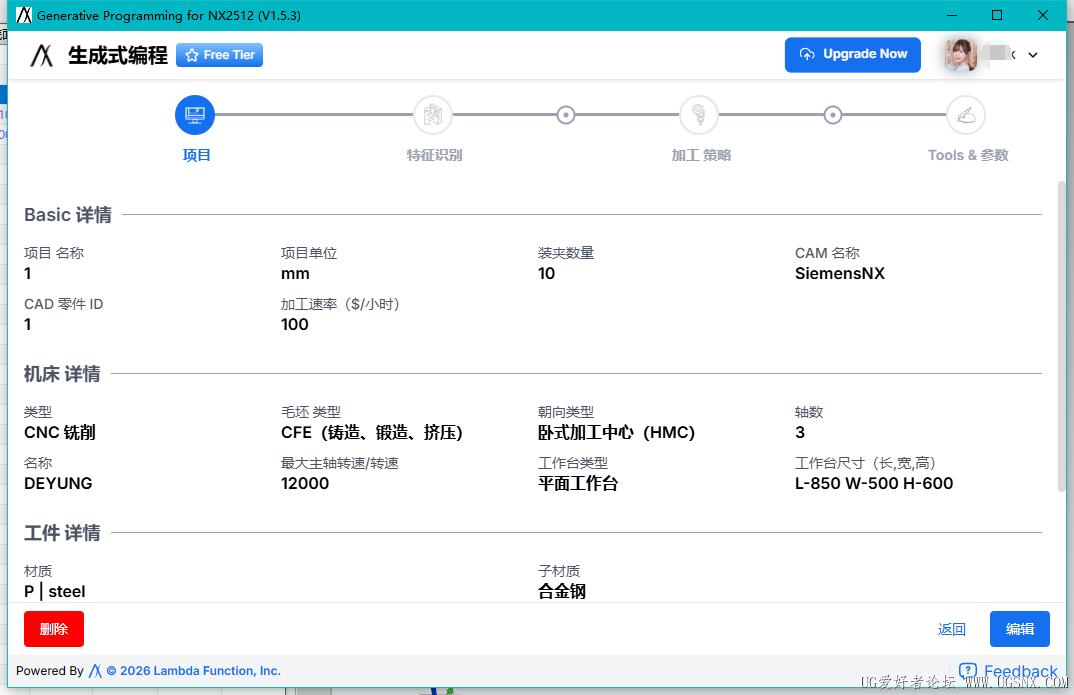The width and height of the screenshot is (1074, 695).
Task: Click the 项目 名称 value 1
Action: click(x=27, y=274)
